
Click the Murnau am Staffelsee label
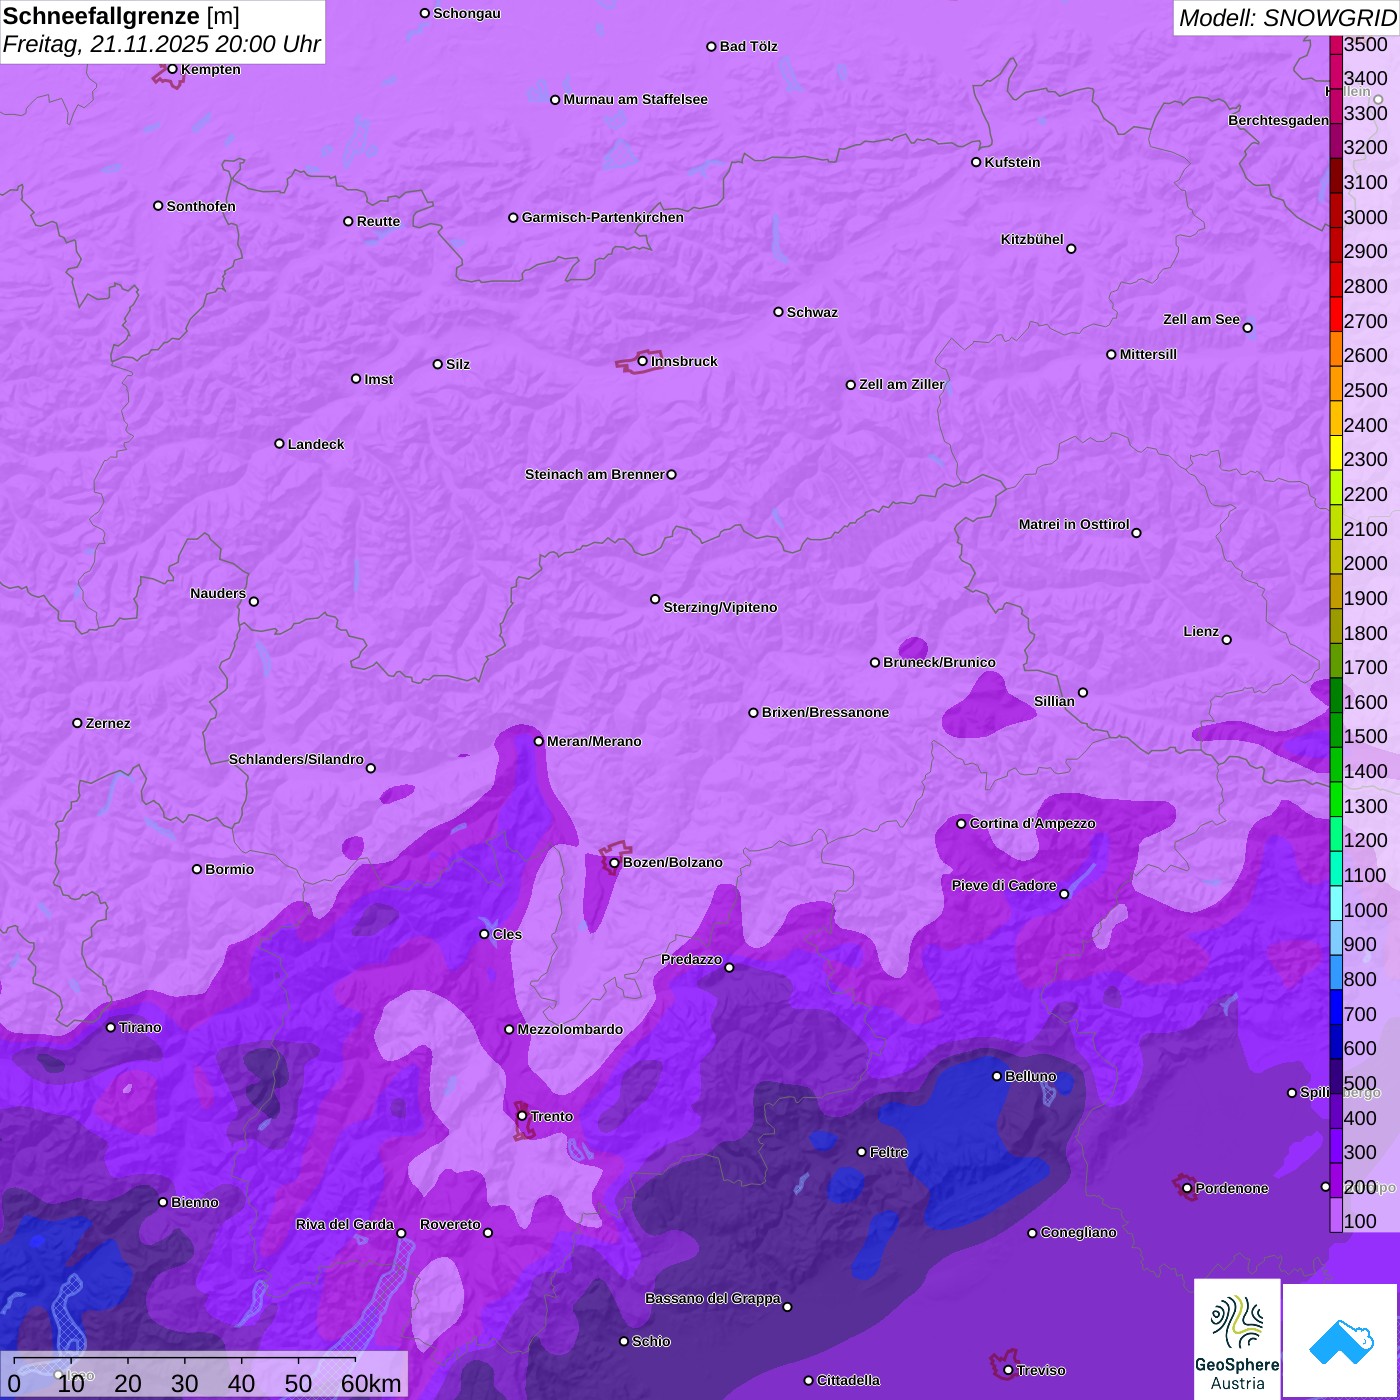pos(635,99)
